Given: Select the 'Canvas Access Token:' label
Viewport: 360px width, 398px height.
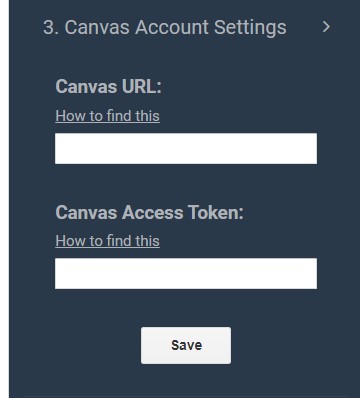Looking at the screenshot, I should tap(149, 212).
